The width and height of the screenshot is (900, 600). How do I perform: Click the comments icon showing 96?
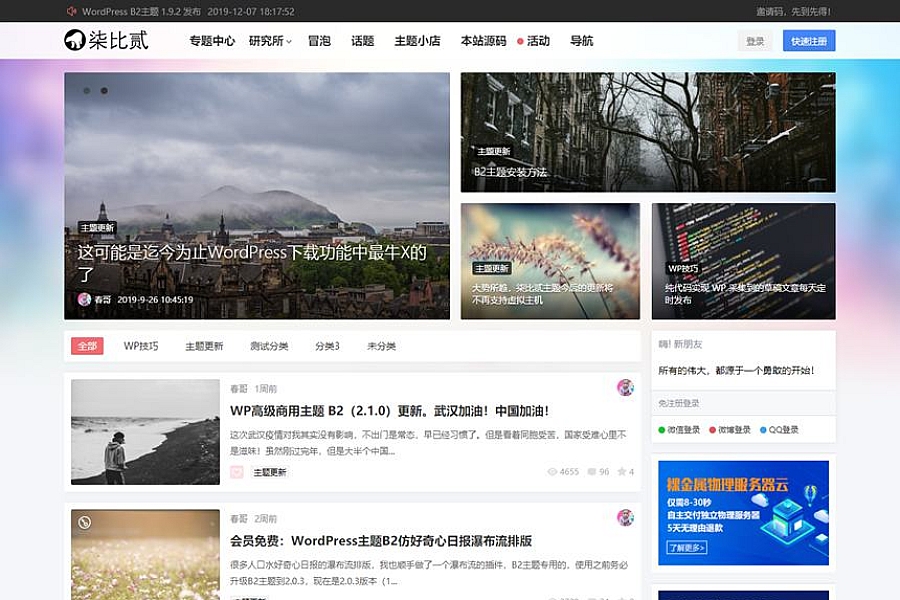pos(592,471)
